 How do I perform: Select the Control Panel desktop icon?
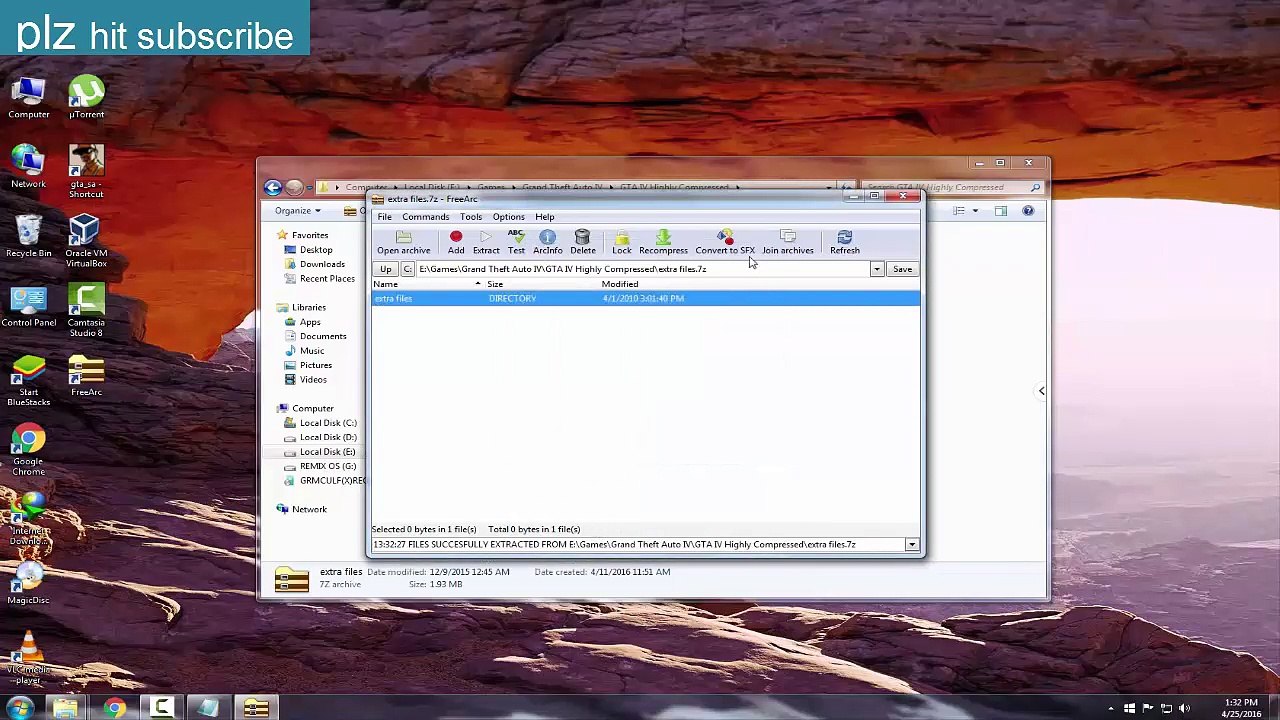click(29, 306)
